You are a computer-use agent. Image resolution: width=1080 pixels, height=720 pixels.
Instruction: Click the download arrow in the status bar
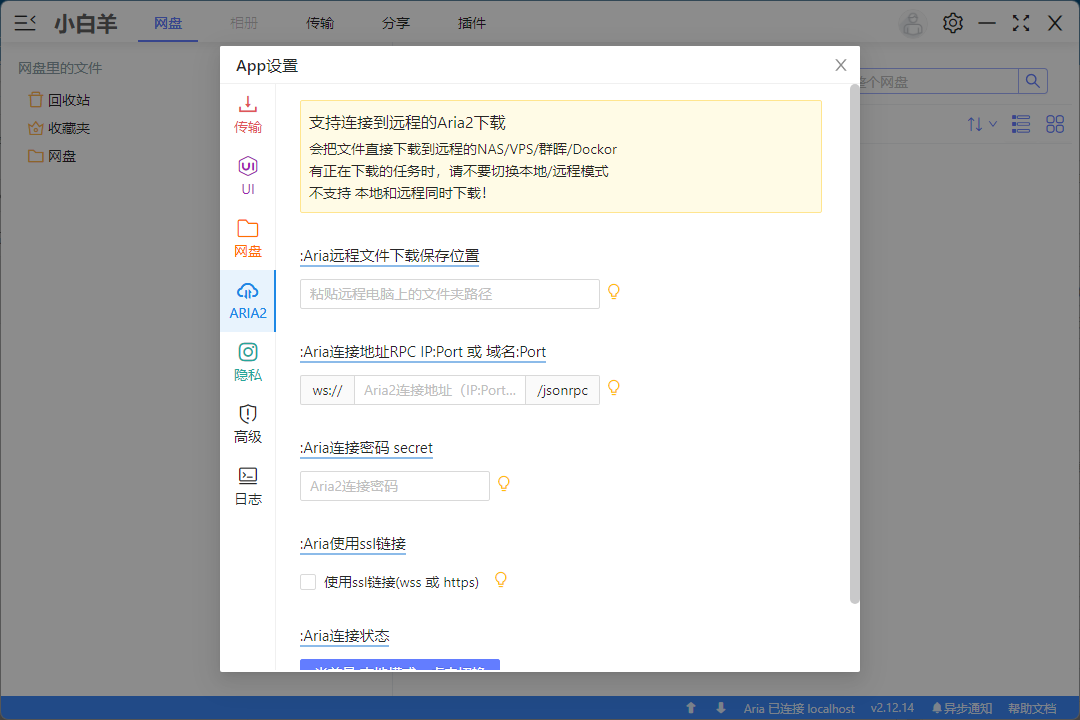(x=719, y=708)
